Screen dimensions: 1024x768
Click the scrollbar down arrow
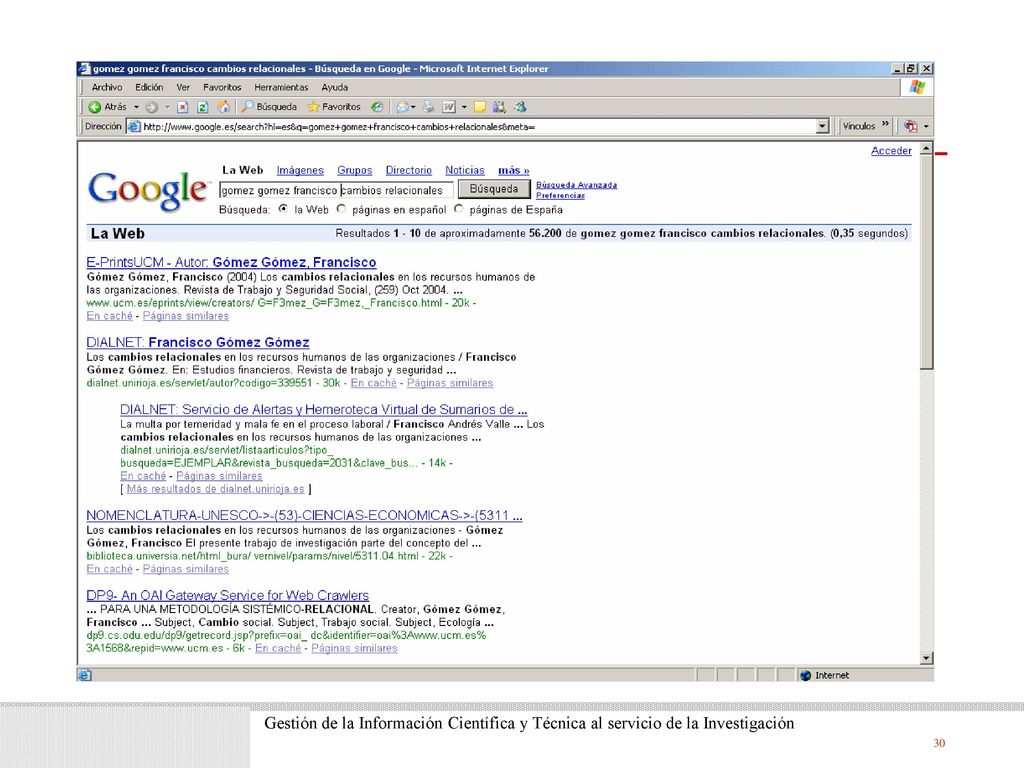926,658
